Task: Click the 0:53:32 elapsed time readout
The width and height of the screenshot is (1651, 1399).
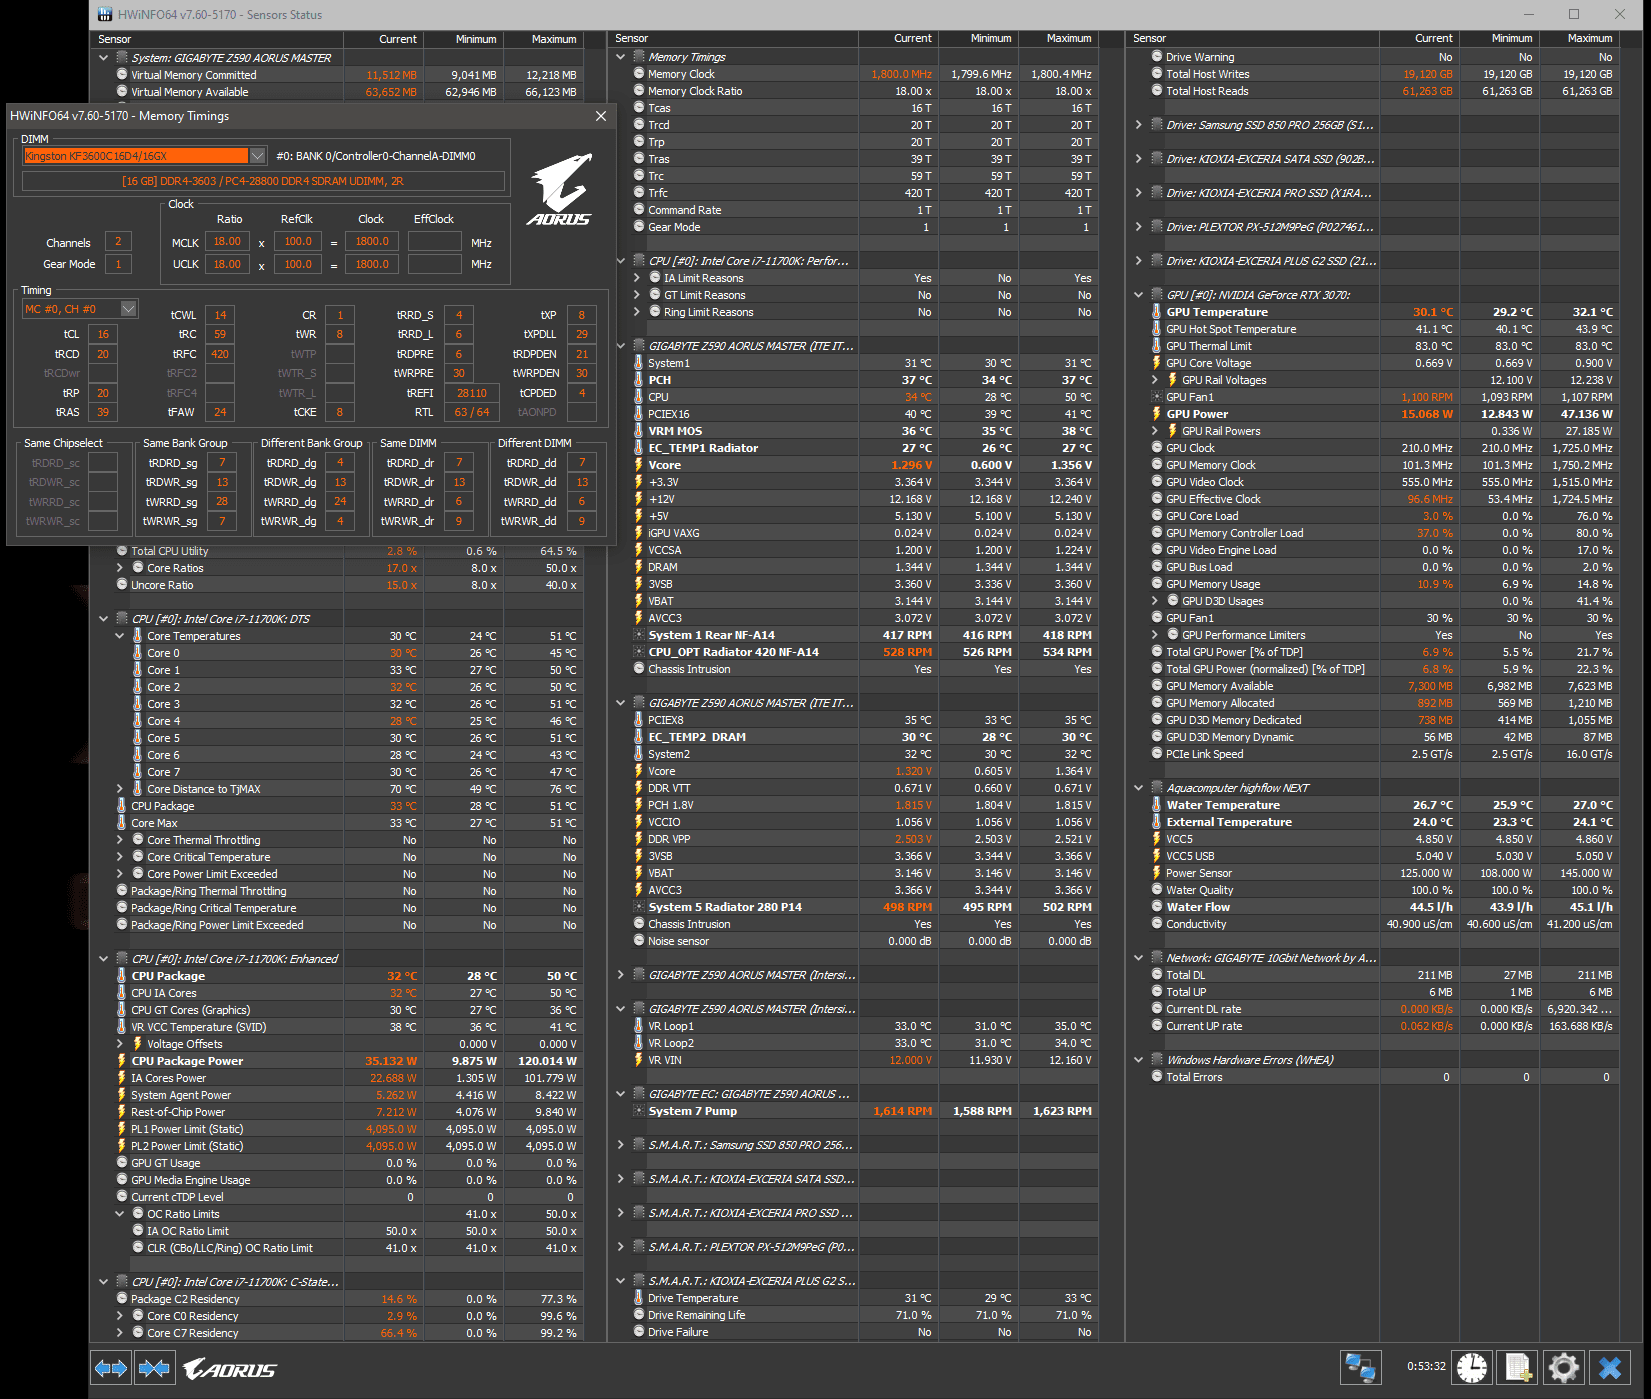Action: coord(1426,1366)
